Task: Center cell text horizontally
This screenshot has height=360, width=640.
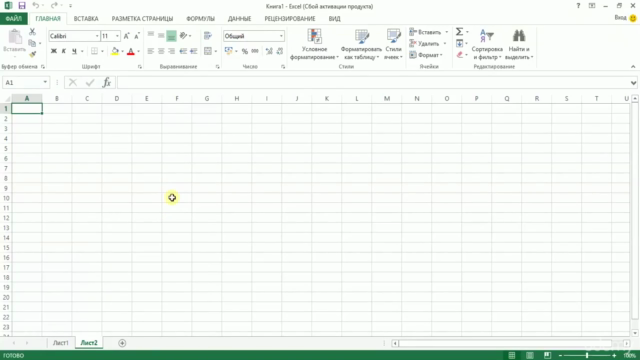Action: (161, 51)
